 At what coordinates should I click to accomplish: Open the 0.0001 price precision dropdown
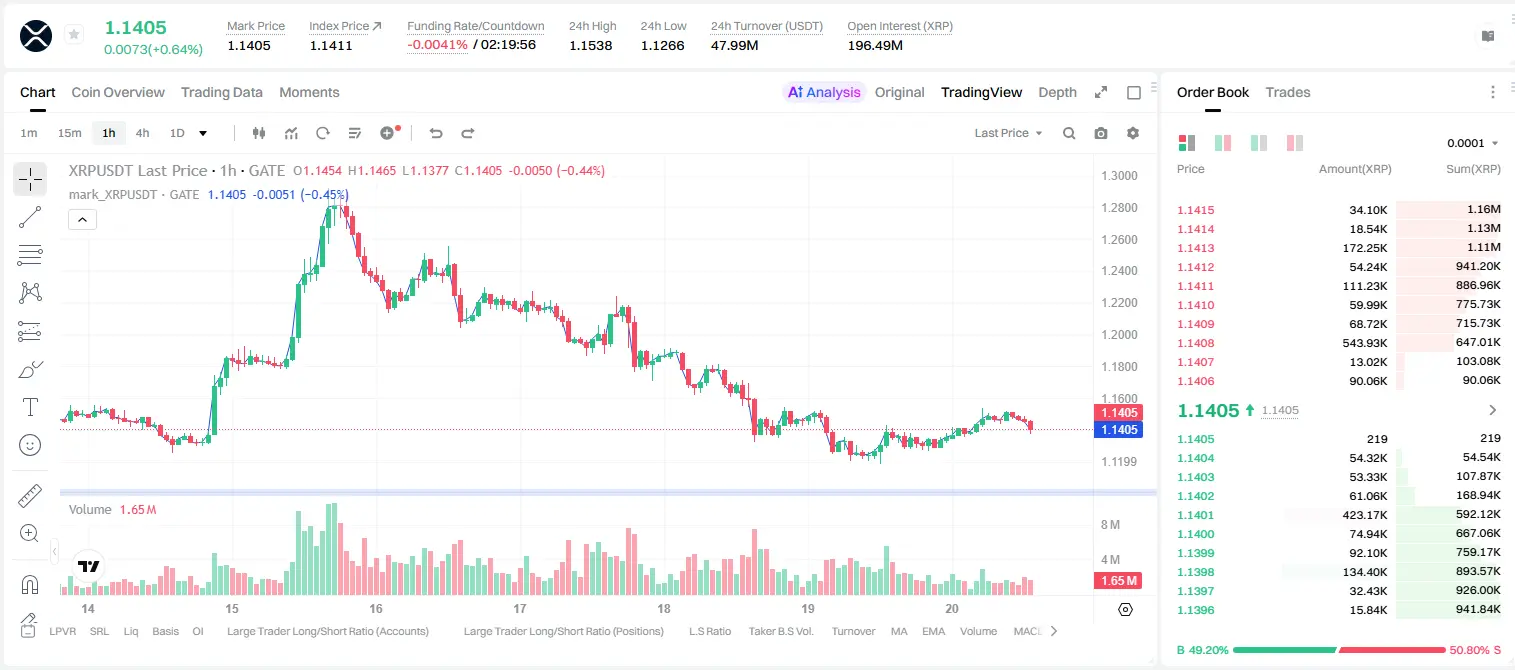point(1472,143)
